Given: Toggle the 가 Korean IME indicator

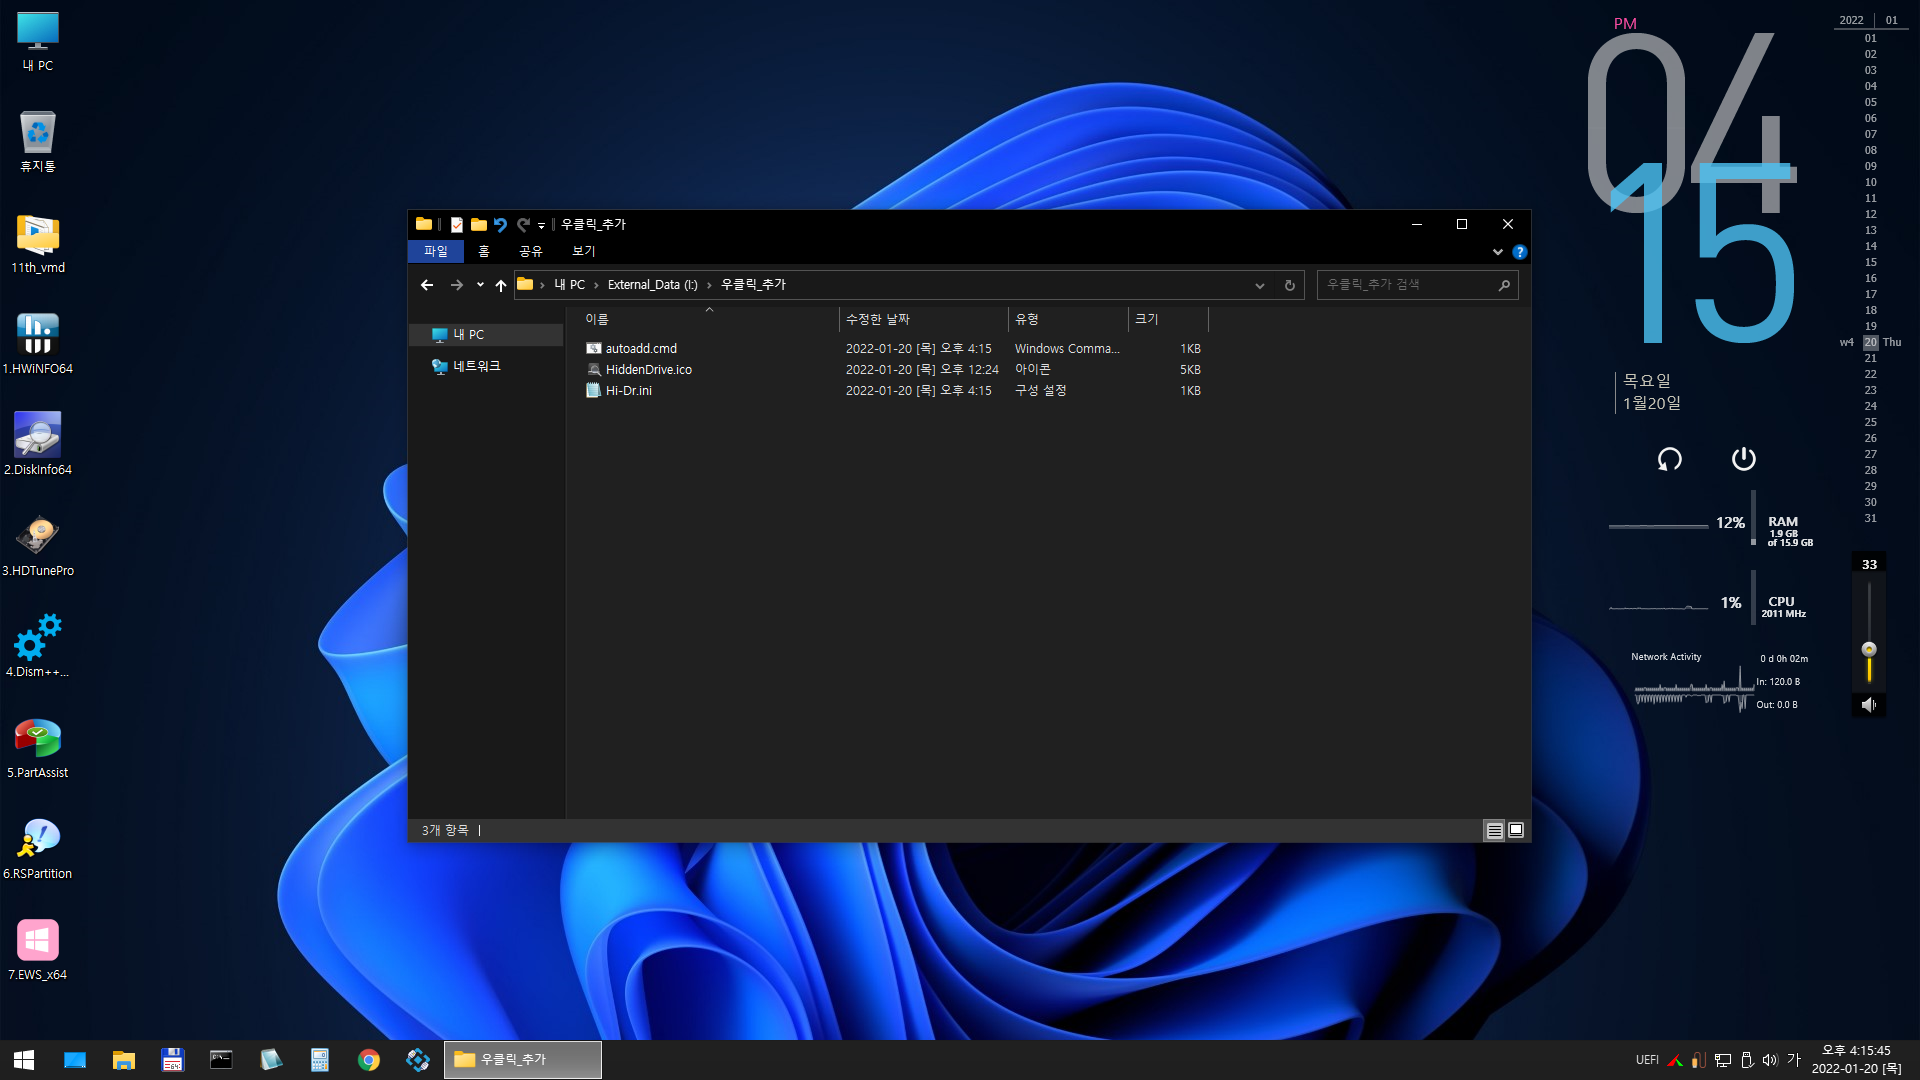Looking at the screenshot, I should [x=1794, y=1060].
